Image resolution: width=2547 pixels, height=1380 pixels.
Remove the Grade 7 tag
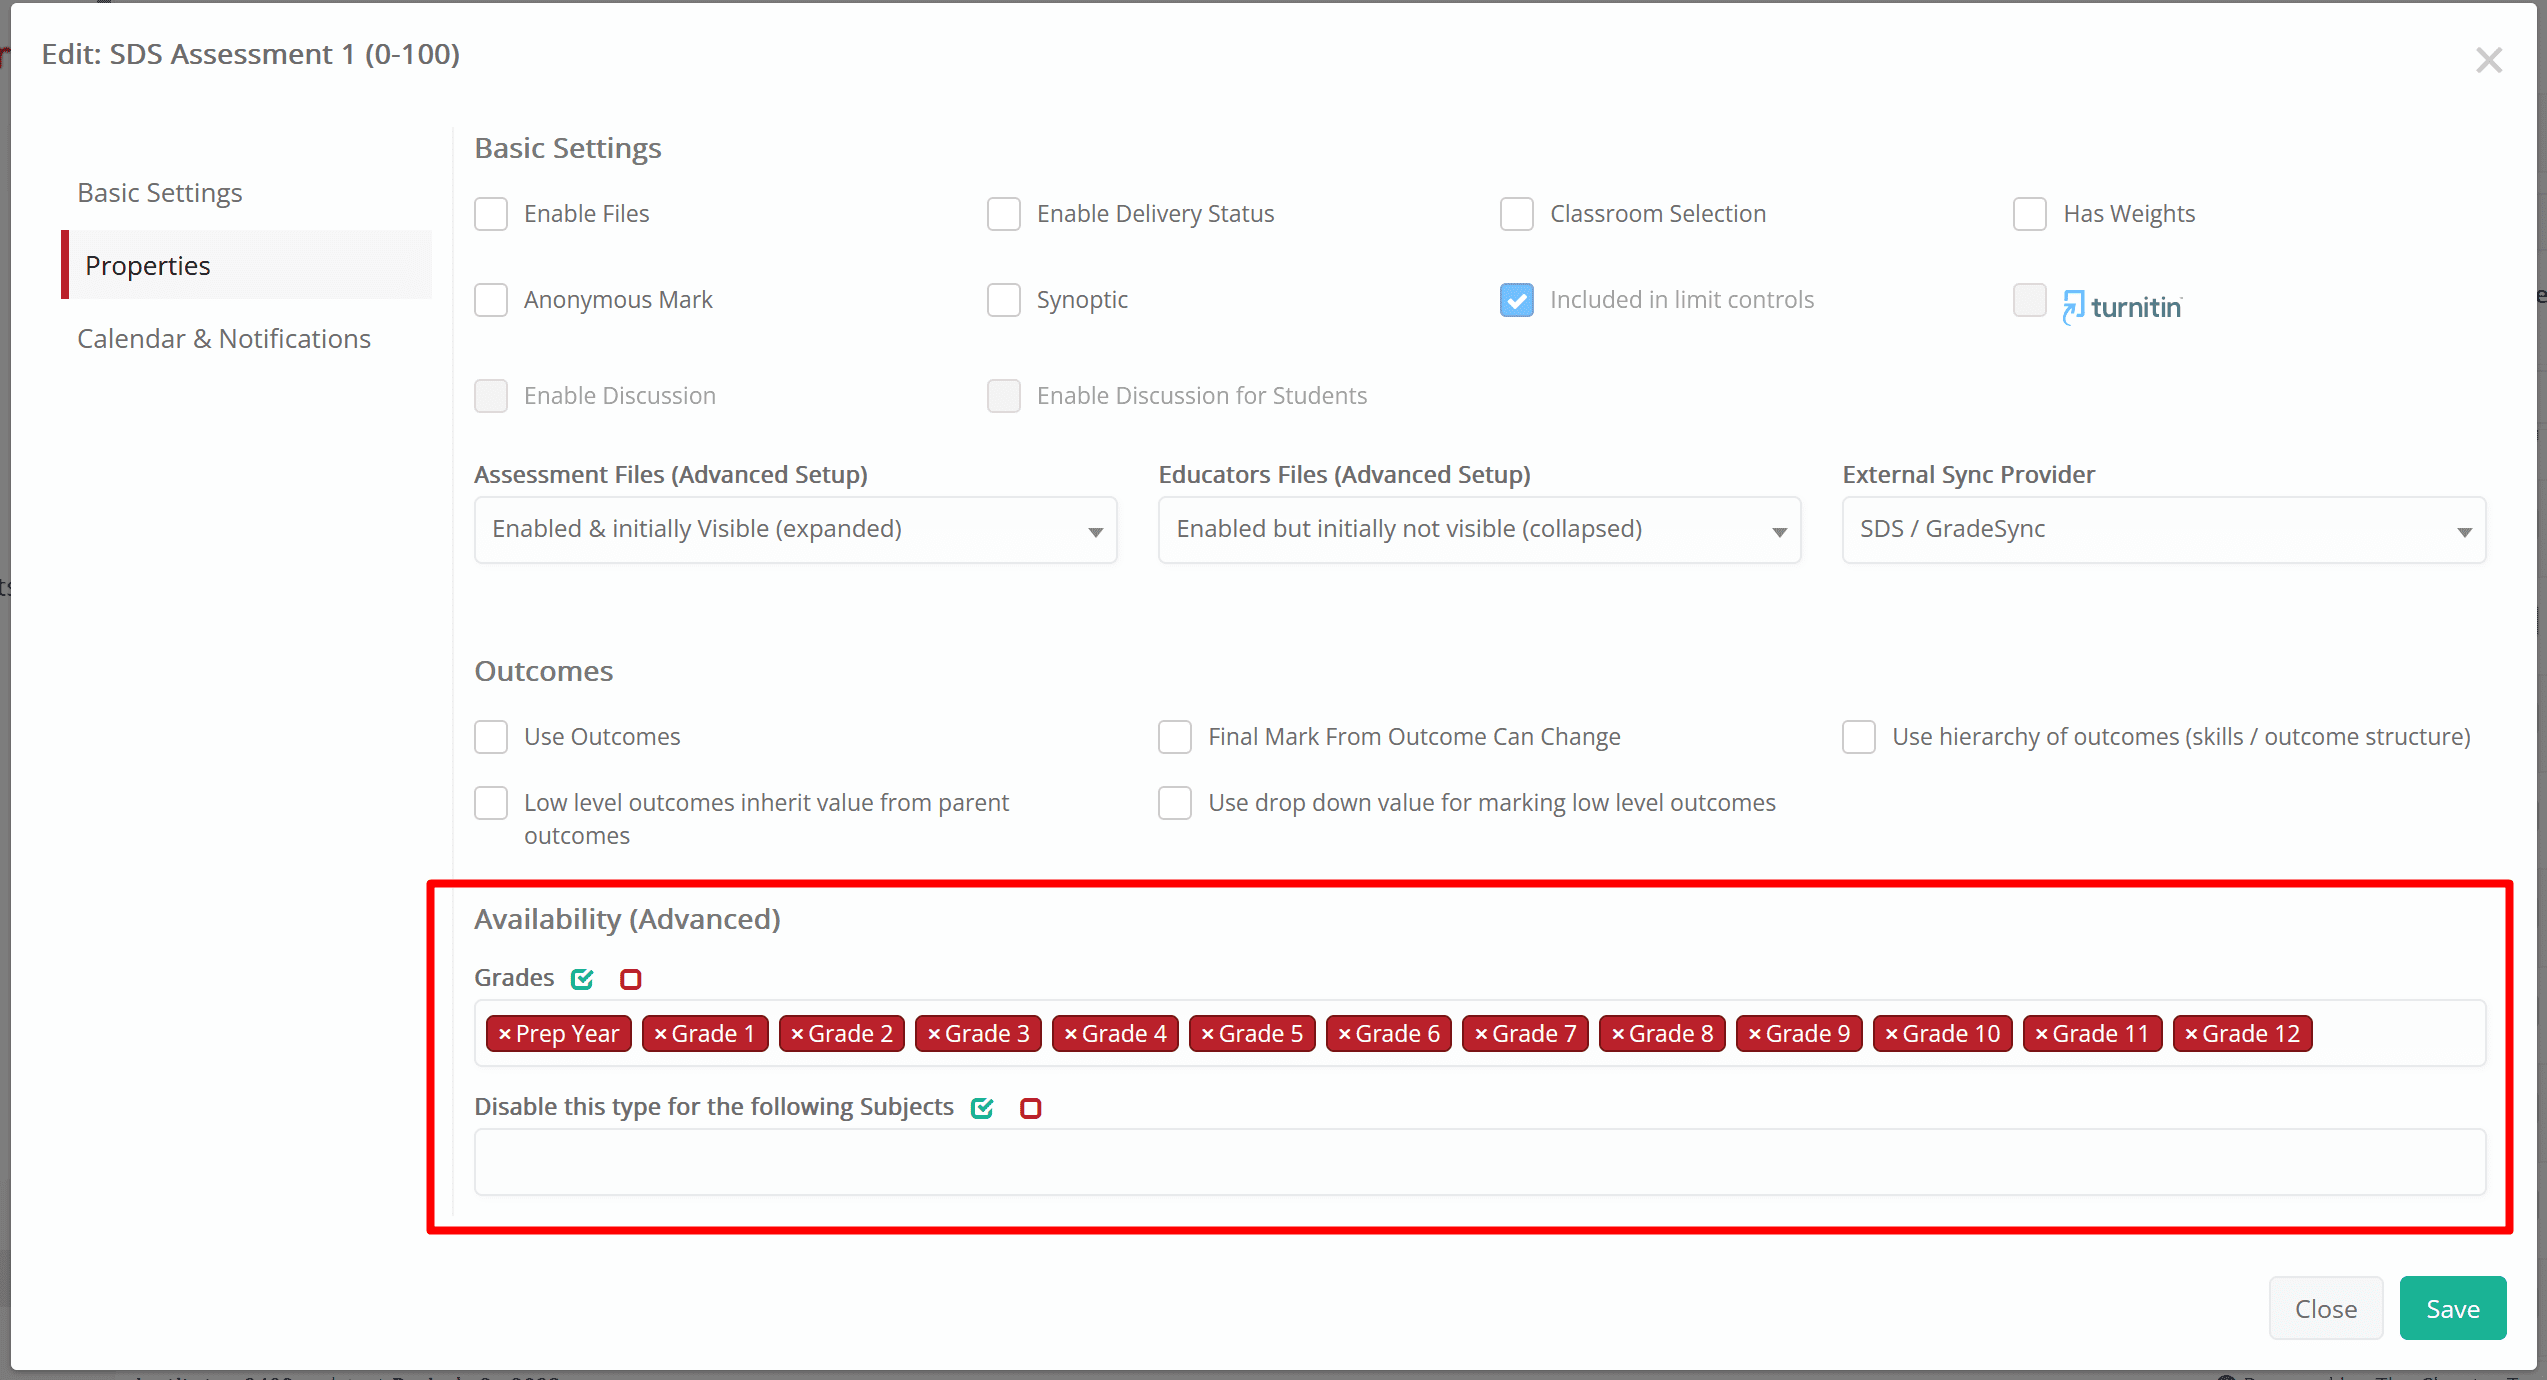point(1482,1034)
